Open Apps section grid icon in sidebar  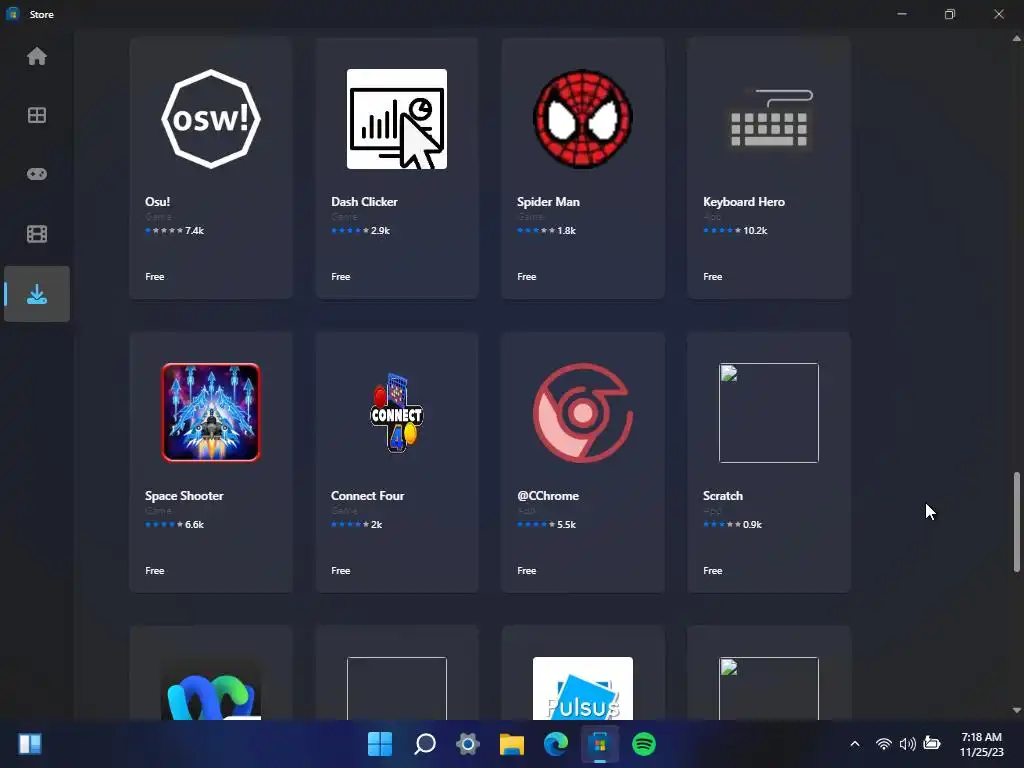point(37,115)
